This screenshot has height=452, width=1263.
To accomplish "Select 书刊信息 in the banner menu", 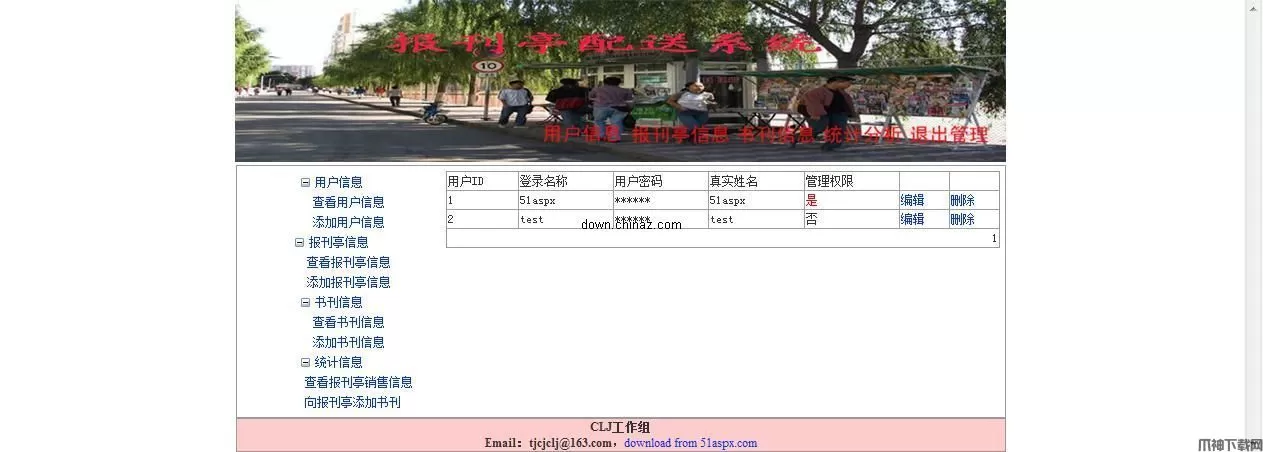I will coord(776,135).
